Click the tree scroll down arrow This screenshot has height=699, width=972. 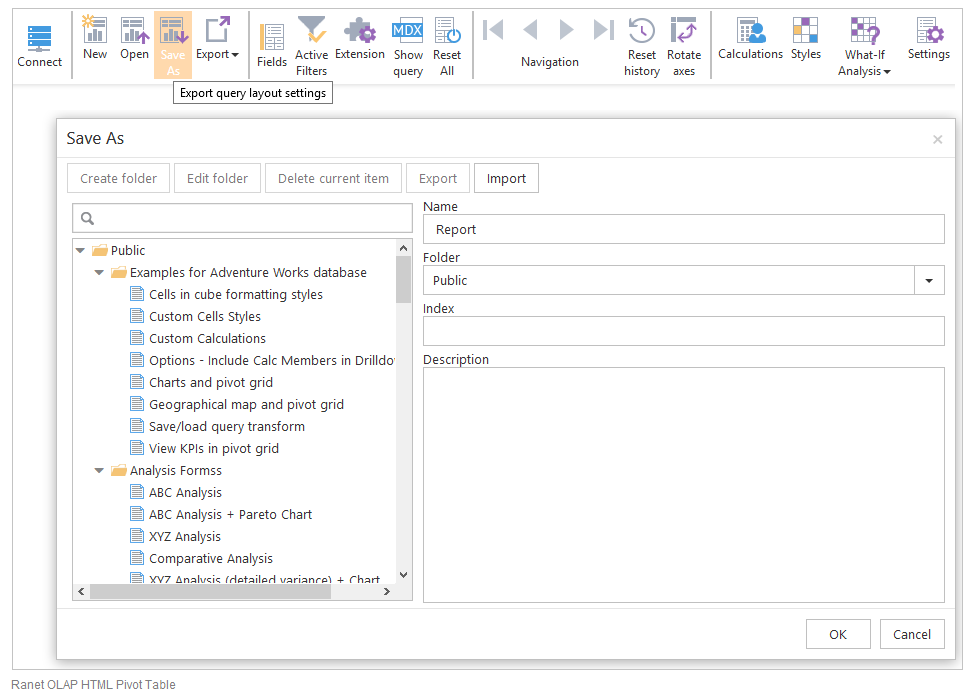pyautogui.click(x=404, y=575)
